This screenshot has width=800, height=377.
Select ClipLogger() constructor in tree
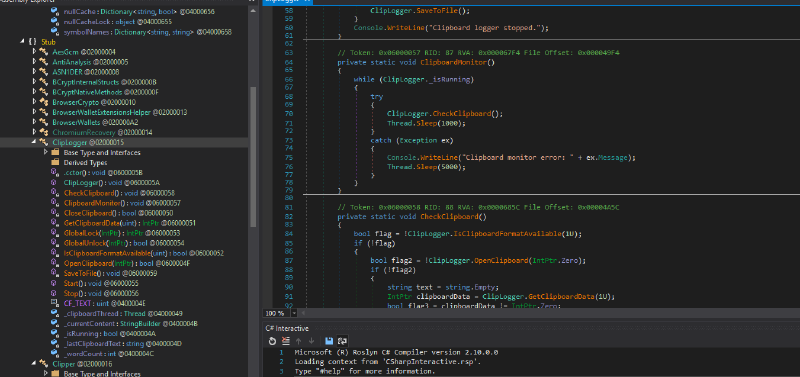111,183
